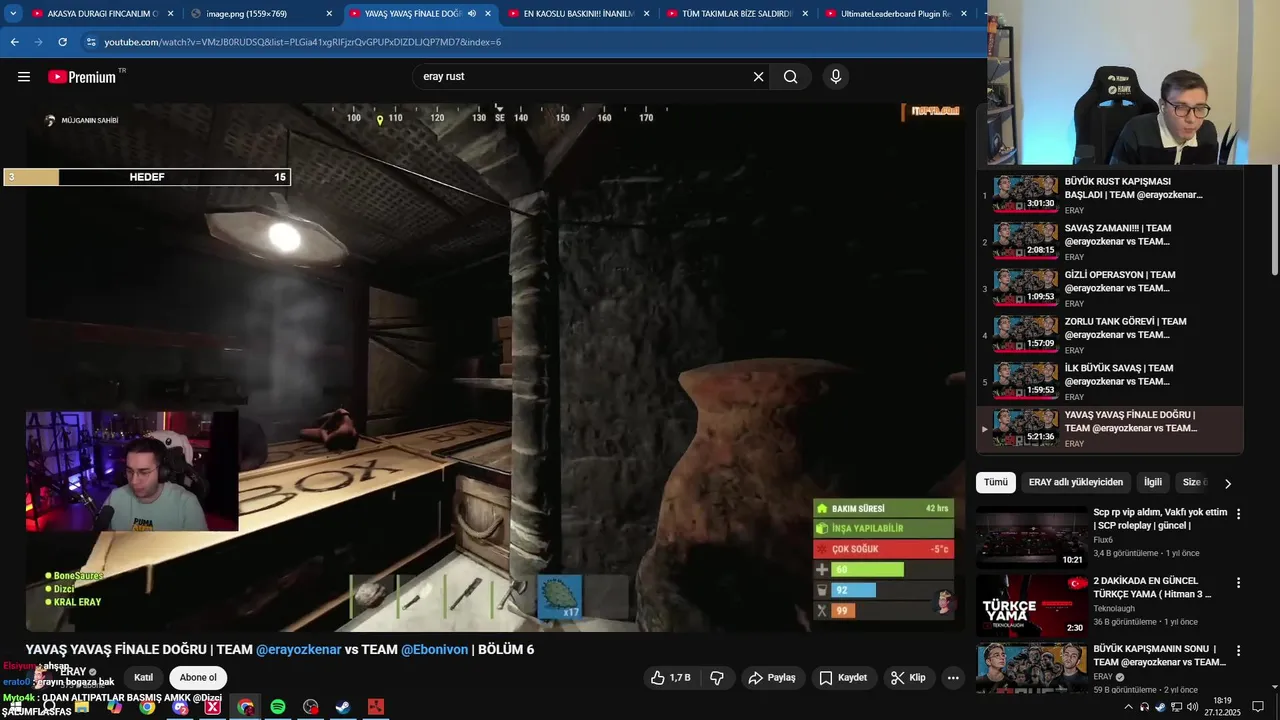Play playlist video SAVAŞ ZAMANI!!!
This screenshot has width=1280, height=720.
point(1110,242)
